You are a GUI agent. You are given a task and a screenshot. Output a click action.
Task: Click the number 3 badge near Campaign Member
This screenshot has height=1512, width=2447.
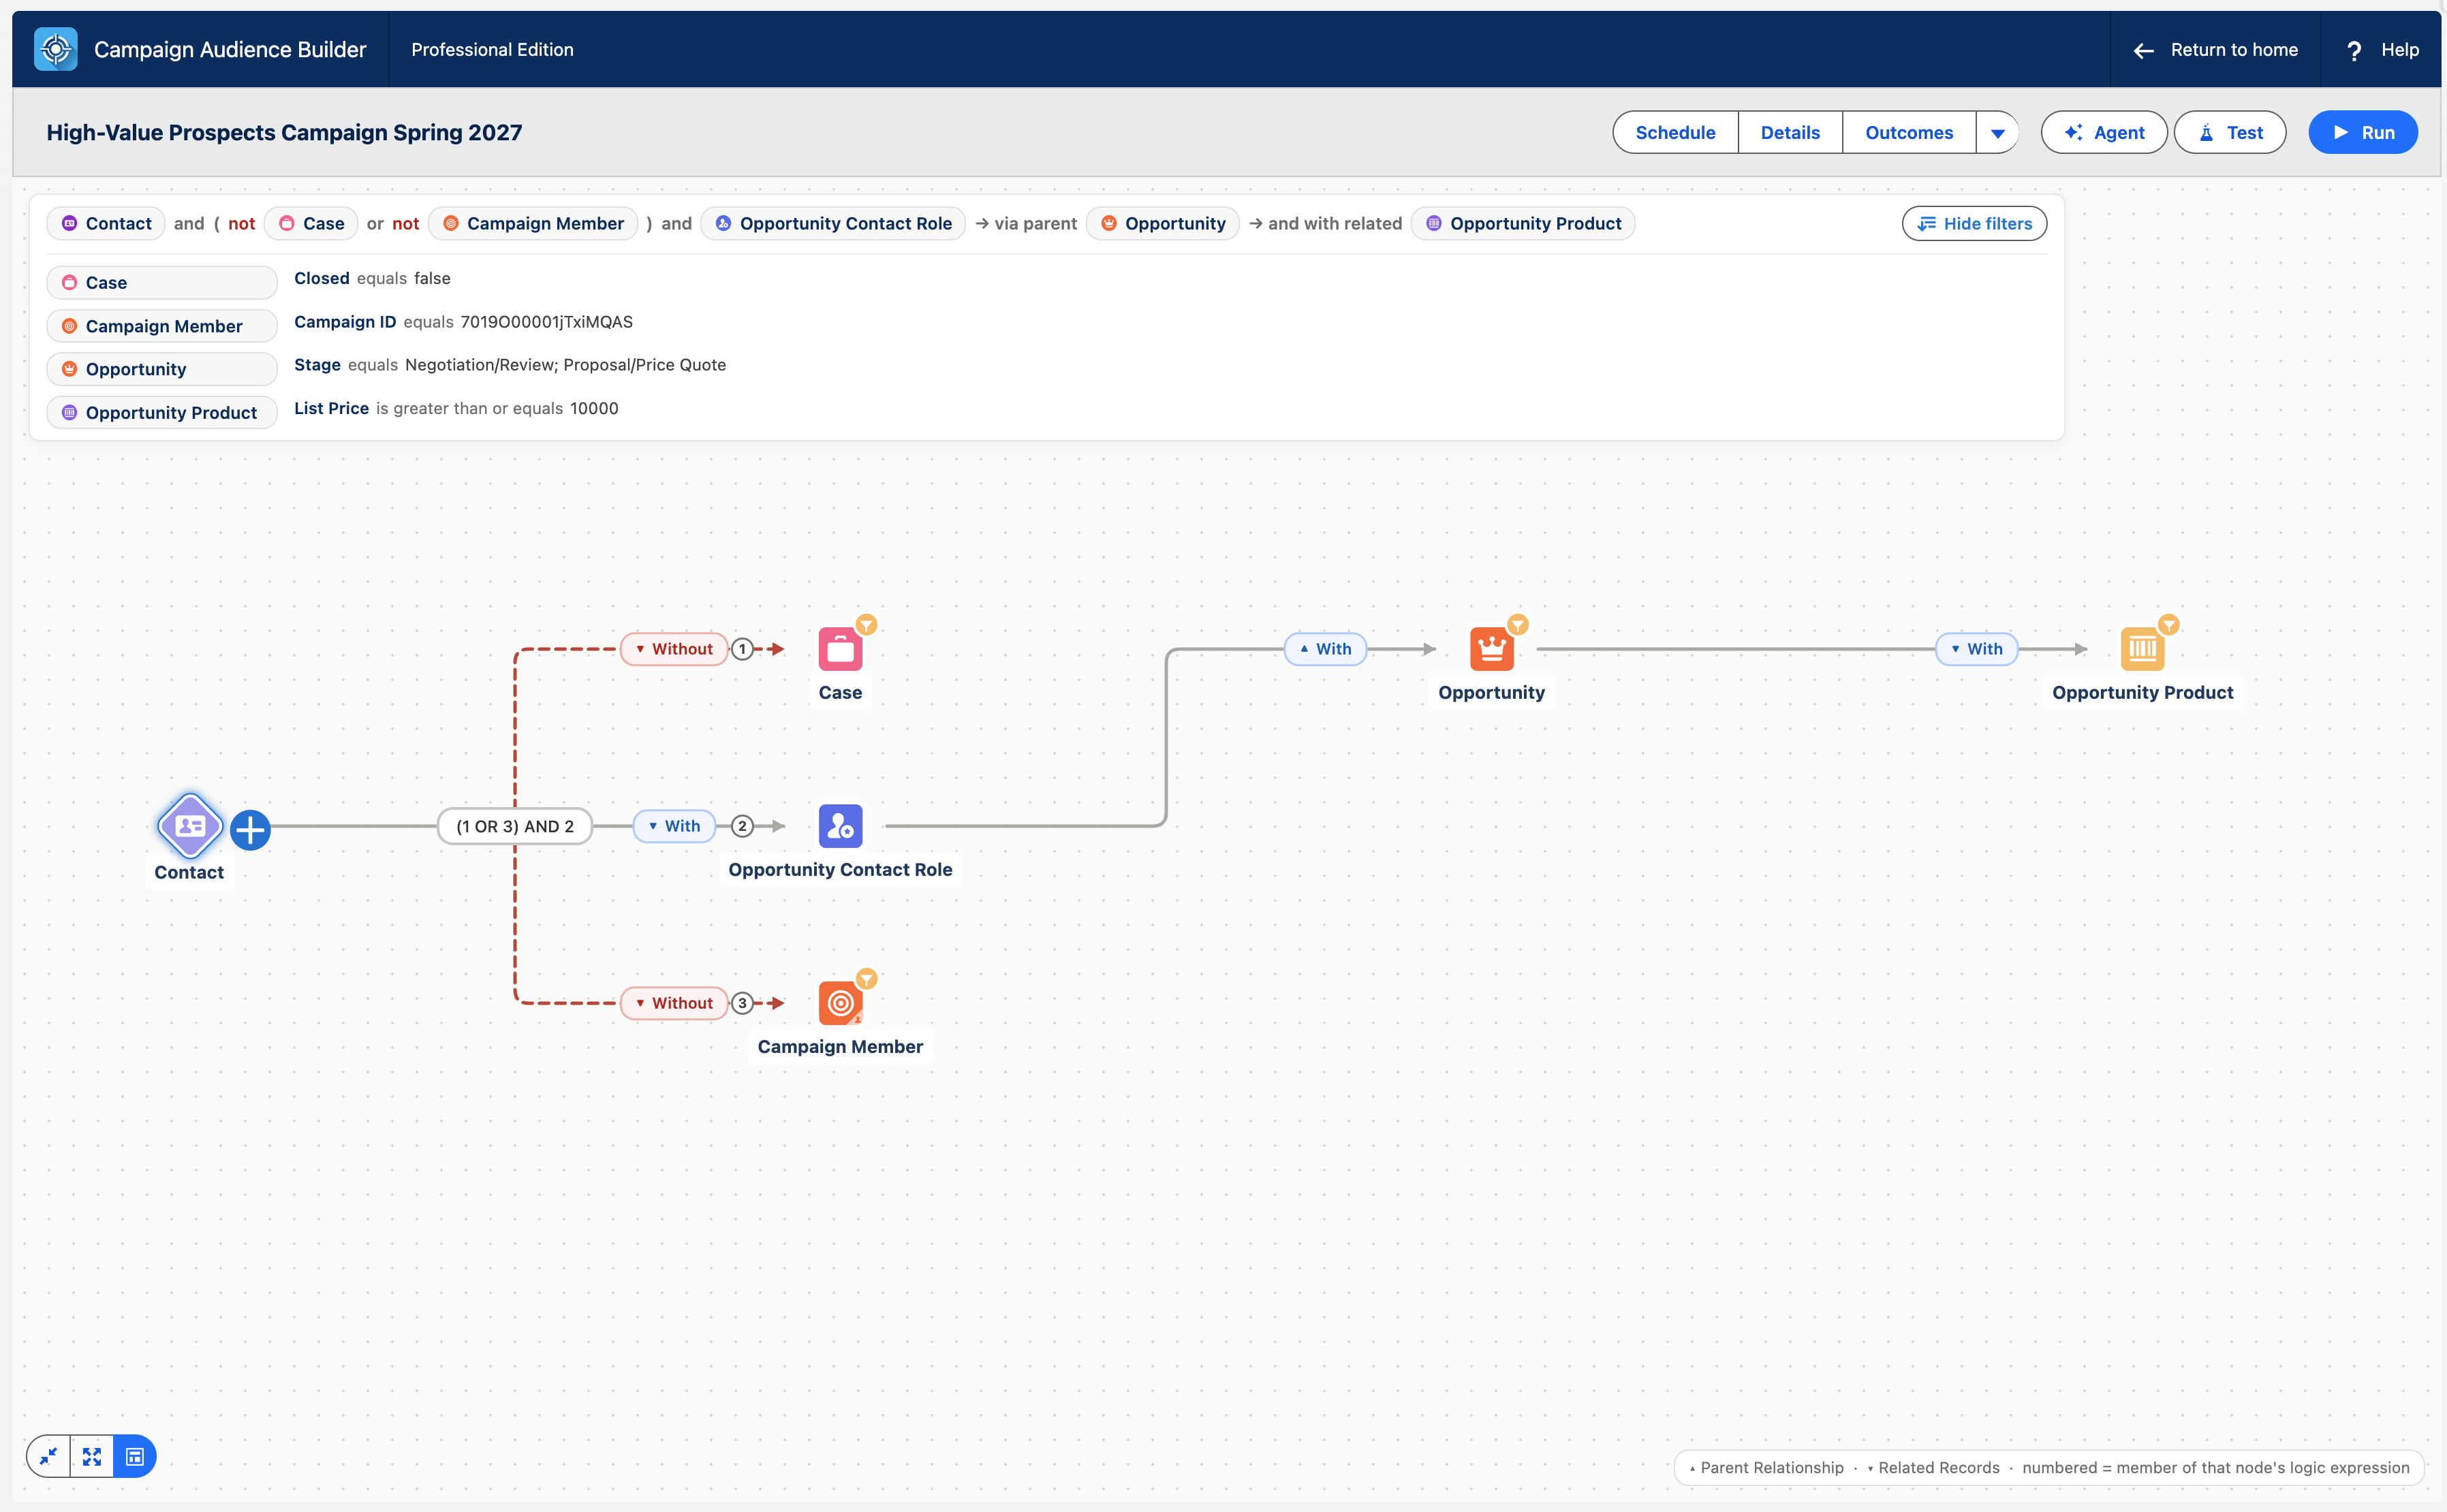742,1003
